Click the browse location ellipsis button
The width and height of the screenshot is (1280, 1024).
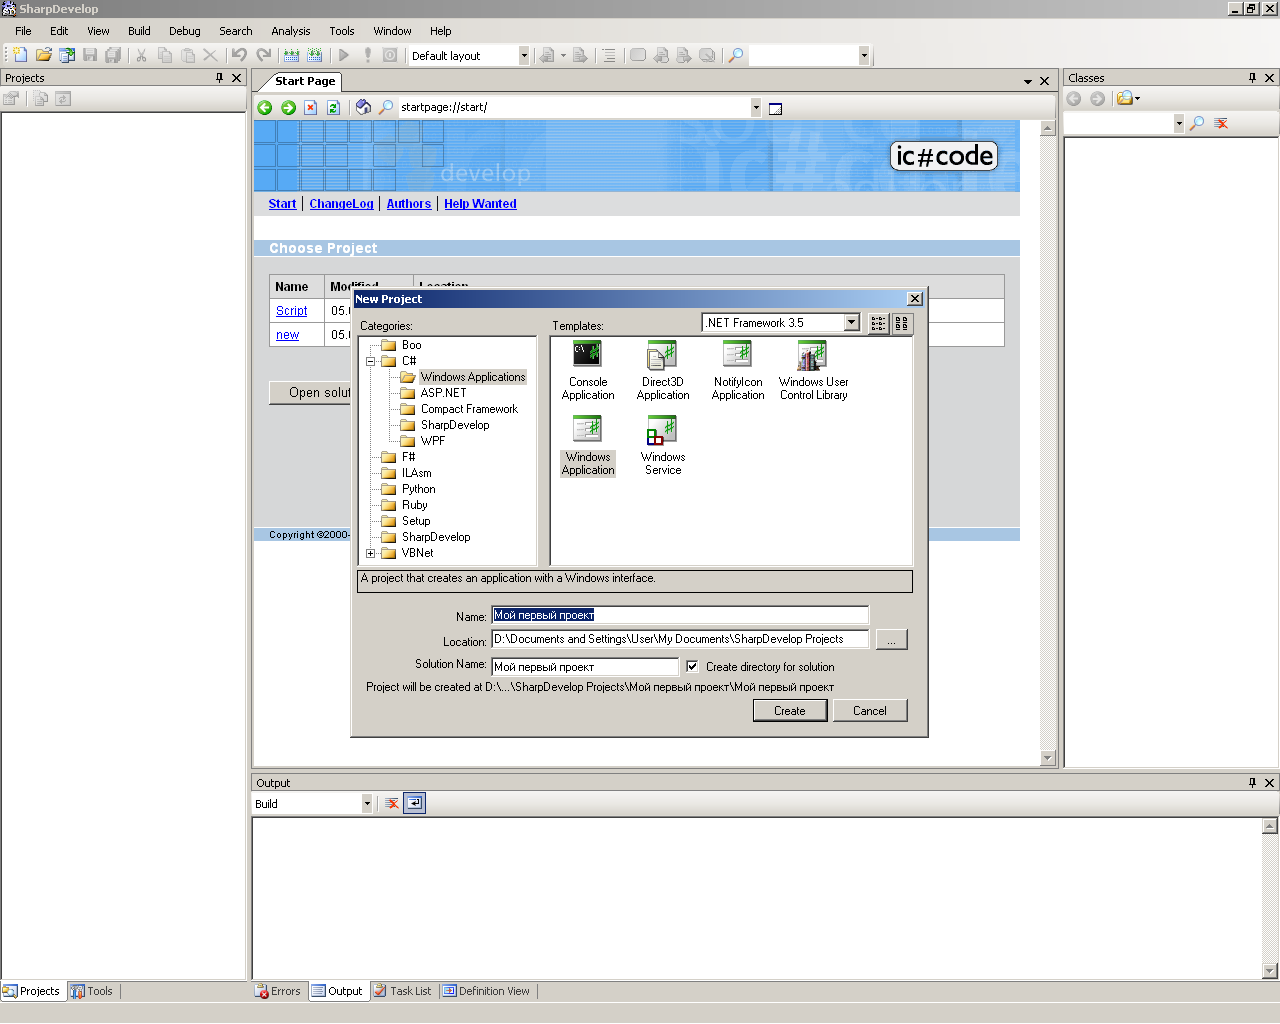coord(891,639)
